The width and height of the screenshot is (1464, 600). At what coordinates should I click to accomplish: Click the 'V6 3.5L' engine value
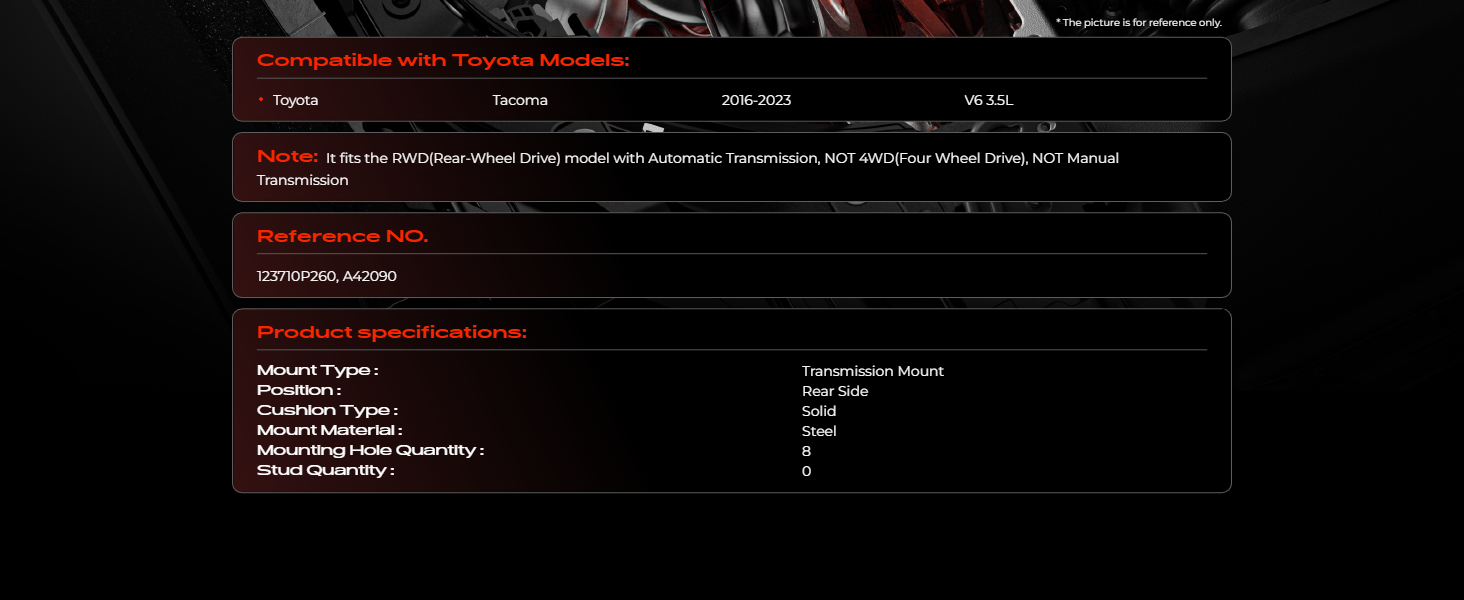[989, 100]
